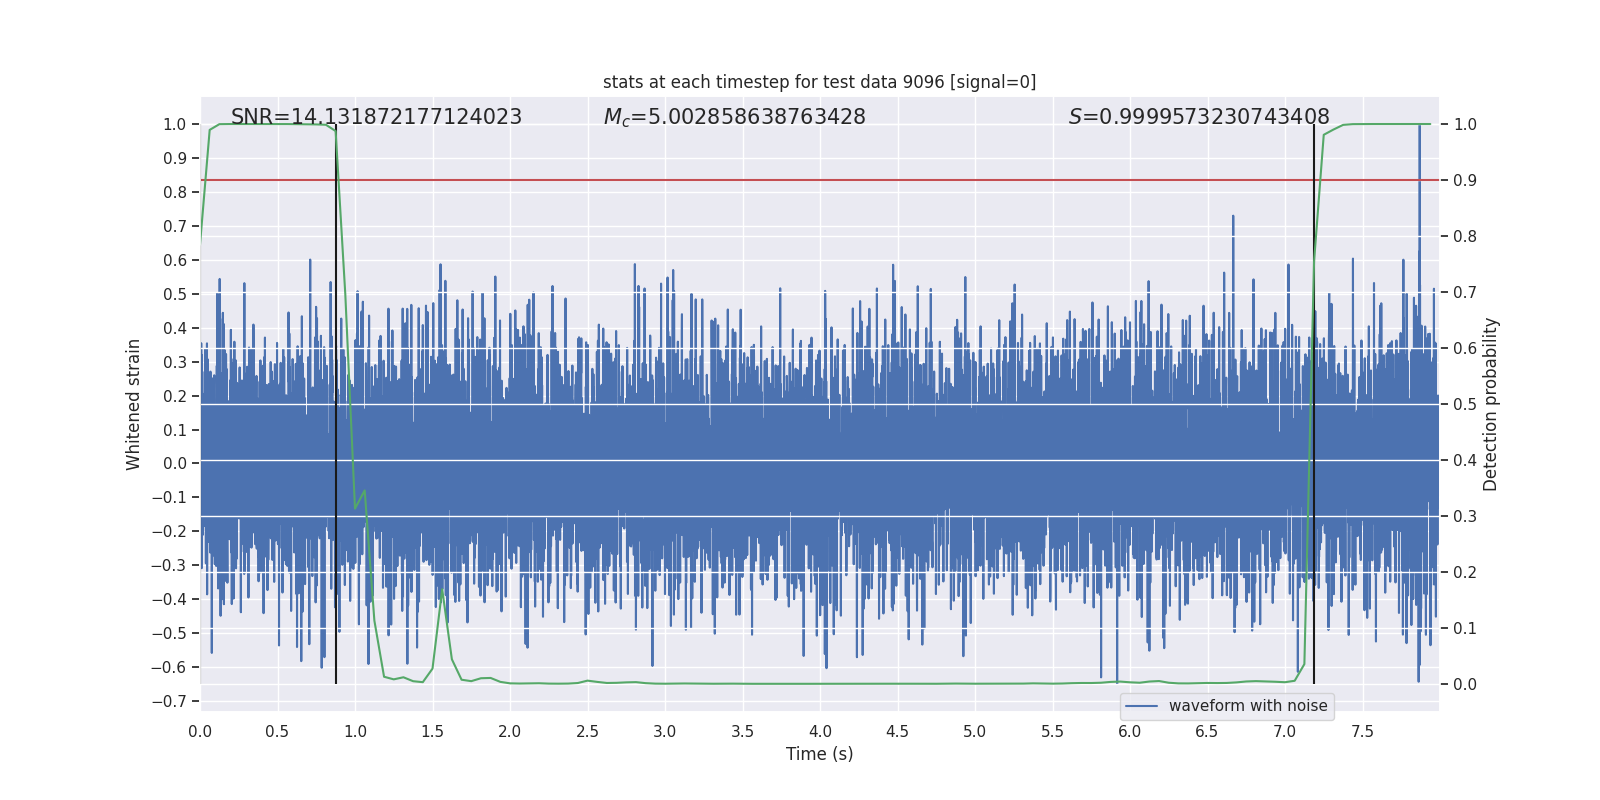Click the green curve peak near 1.5 s
The height and width of the screenshot is (800, 1600).
[x=442, y=590]
